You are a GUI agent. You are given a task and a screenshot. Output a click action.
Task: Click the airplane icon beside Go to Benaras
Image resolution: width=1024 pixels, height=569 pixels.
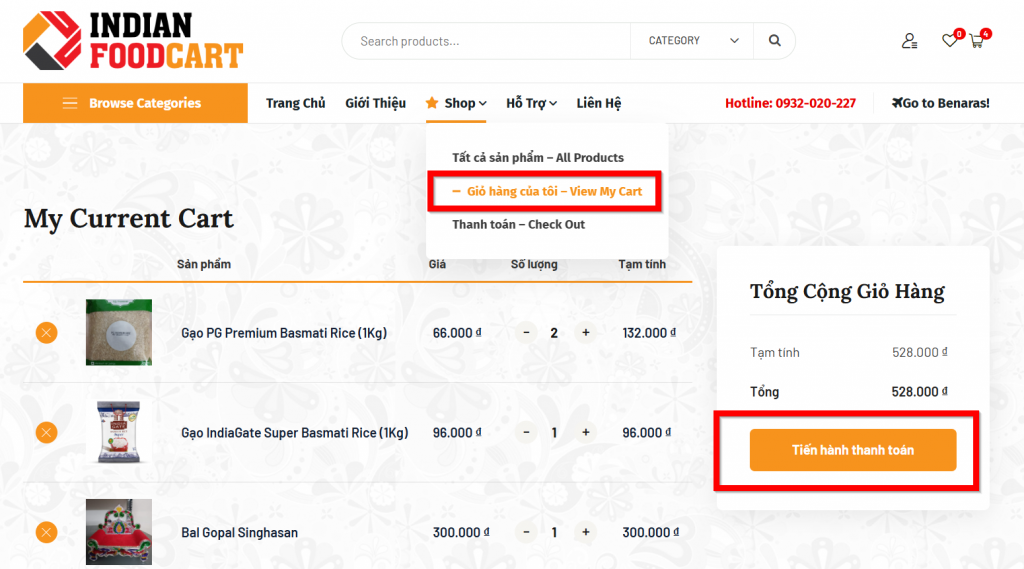coord(897,103)
